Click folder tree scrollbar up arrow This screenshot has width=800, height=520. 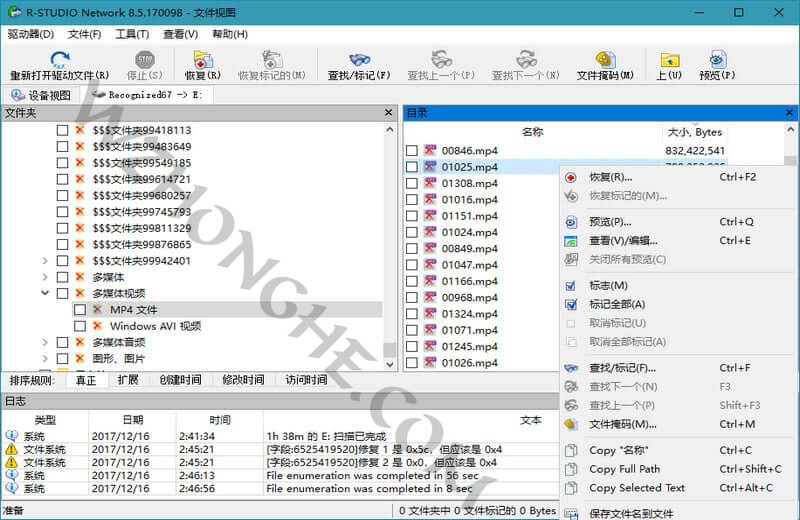click(390, 130)
